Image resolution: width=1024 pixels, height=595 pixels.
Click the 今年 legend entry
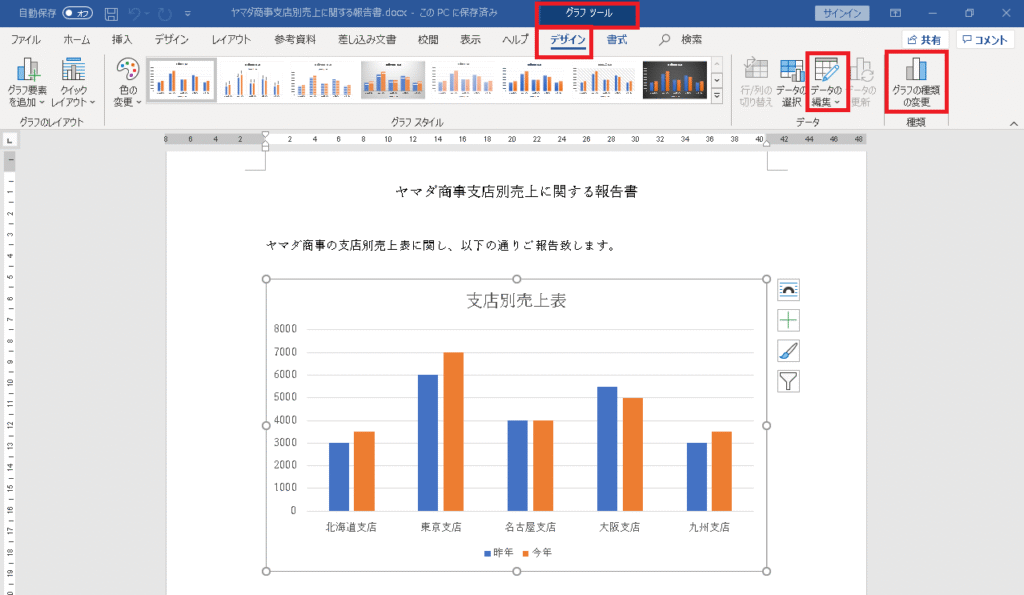pos(537,553)
